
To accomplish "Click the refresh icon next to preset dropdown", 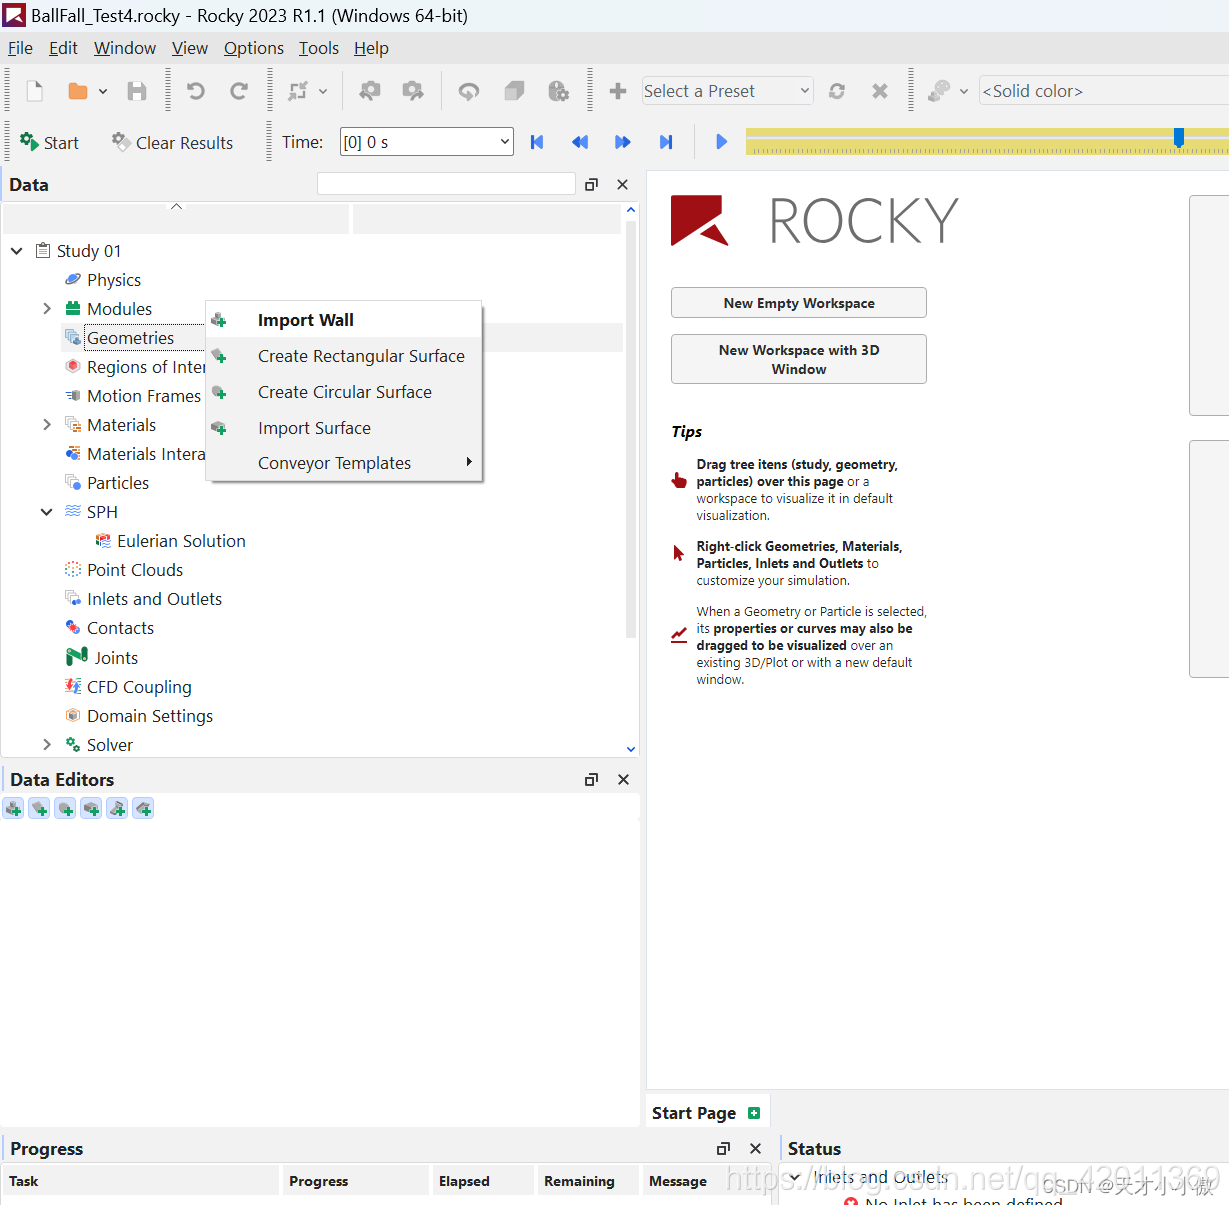I will pyautogui.click(x=837, y=91).
